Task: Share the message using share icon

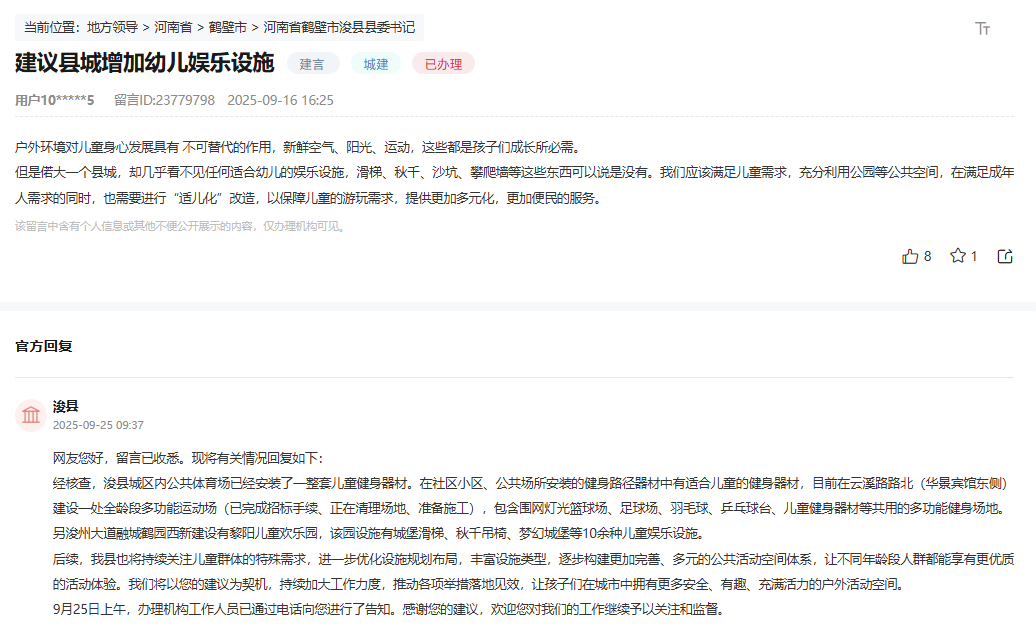Action: tap(1003, 256)
